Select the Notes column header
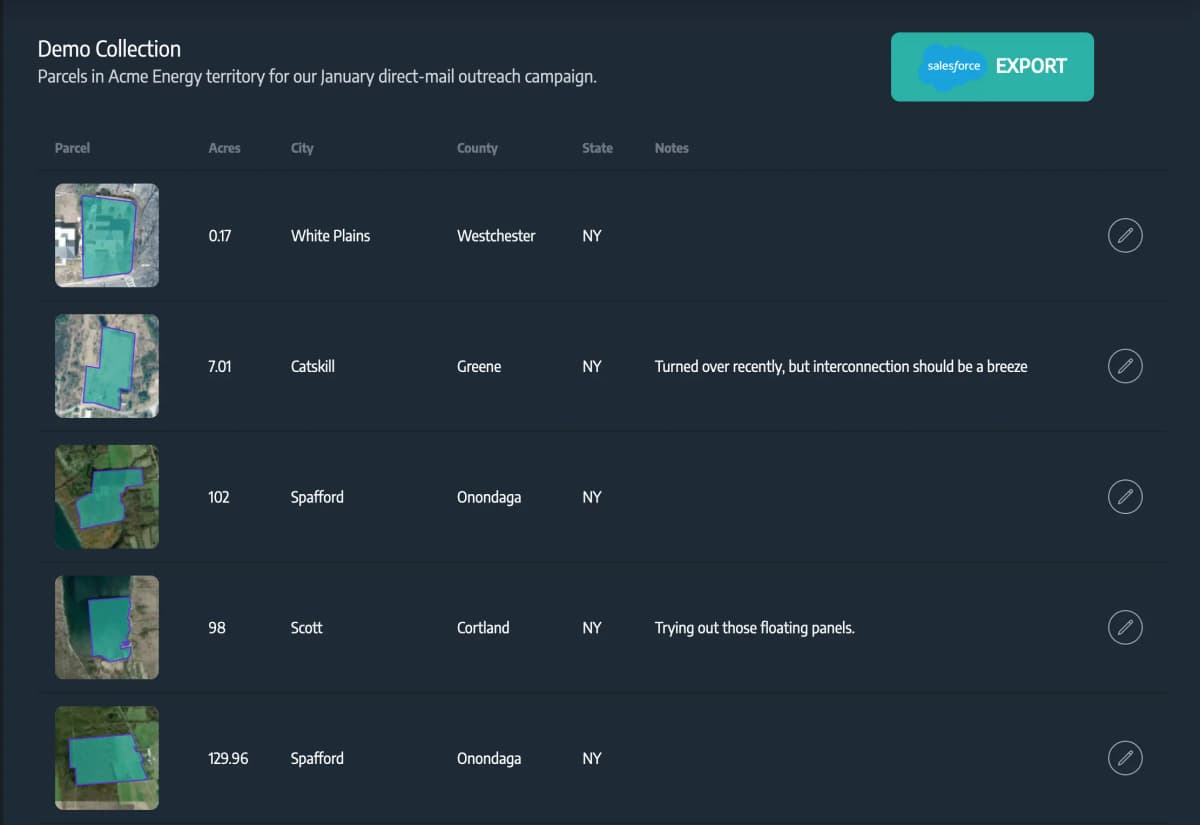Screen dimensions: 1200x825 click(x=671, y=148)
